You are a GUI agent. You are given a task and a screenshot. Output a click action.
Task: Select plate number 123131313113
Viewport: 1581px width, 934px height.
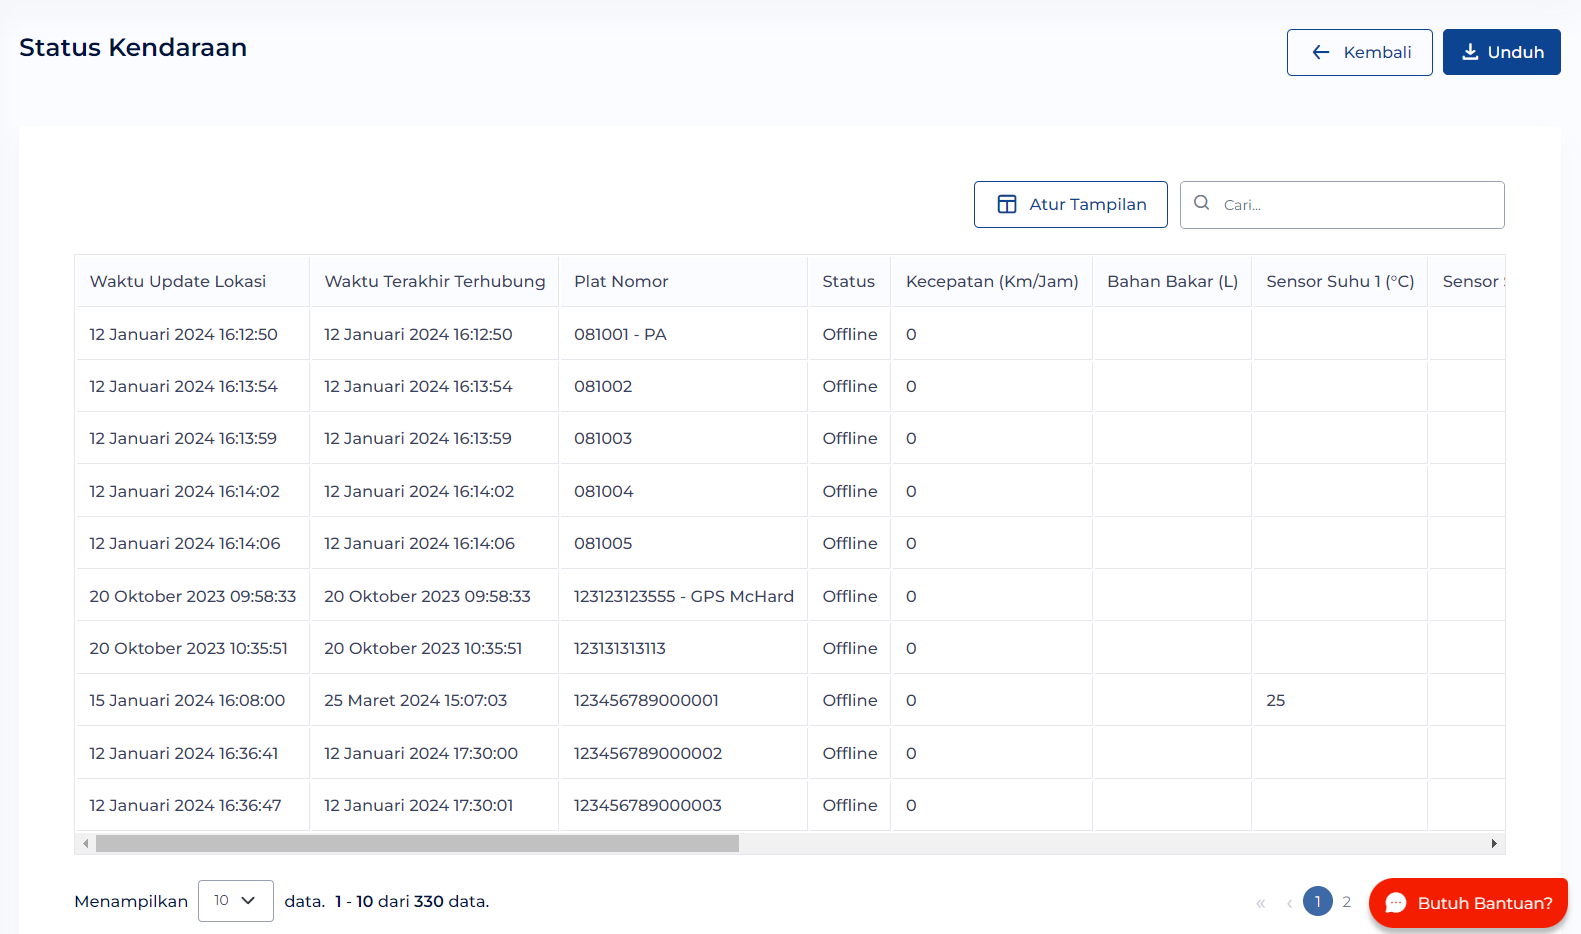coord(620,648)
